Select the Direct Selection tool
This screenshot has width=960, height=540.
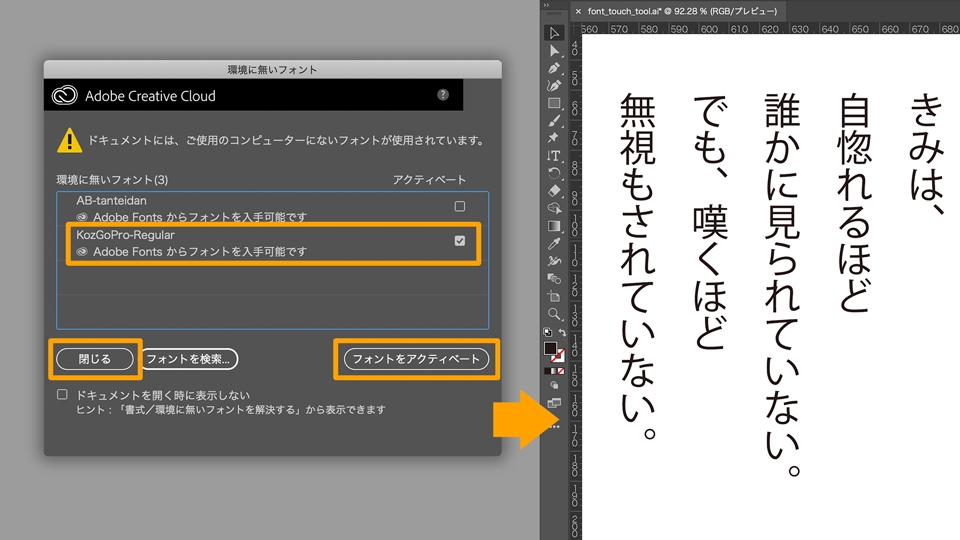pyautogui.click(x=554, y=51)
